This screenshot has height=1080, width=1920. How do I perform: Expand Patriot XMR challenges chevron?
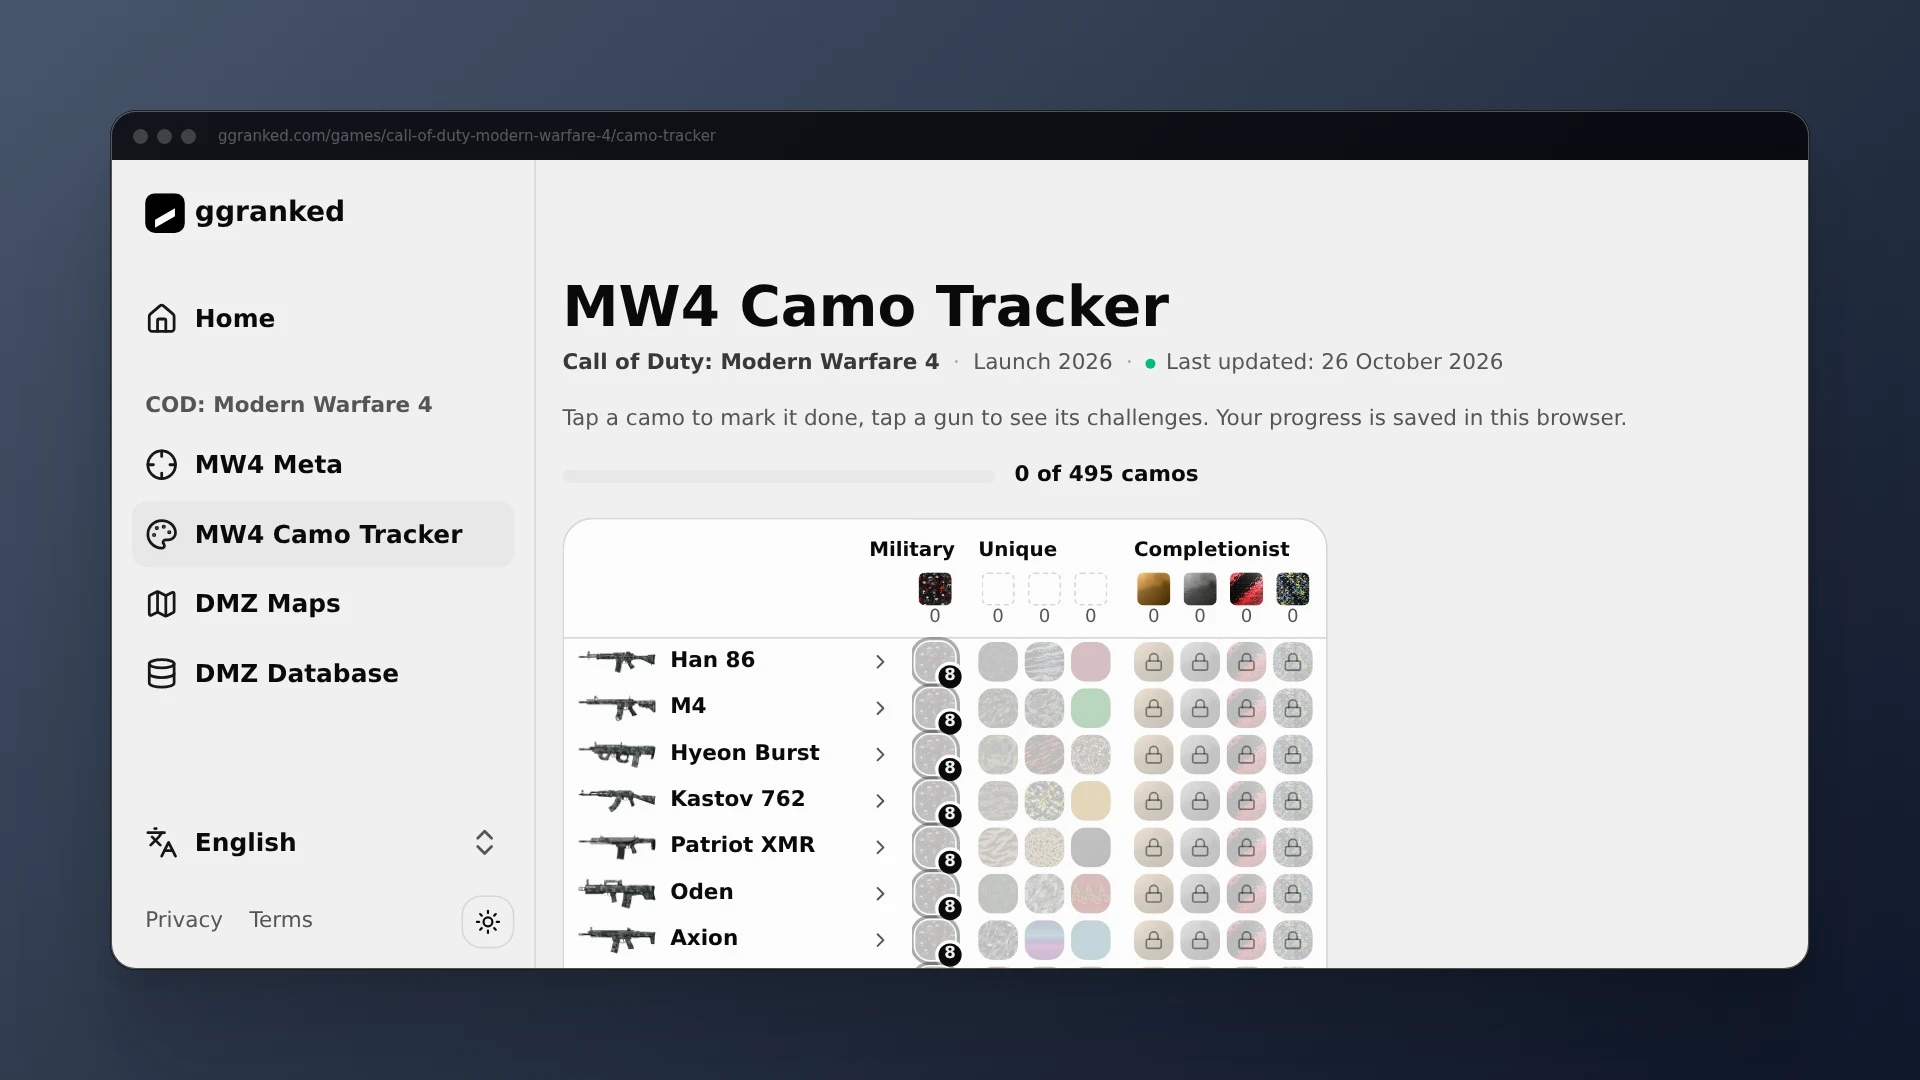[880, 846]
